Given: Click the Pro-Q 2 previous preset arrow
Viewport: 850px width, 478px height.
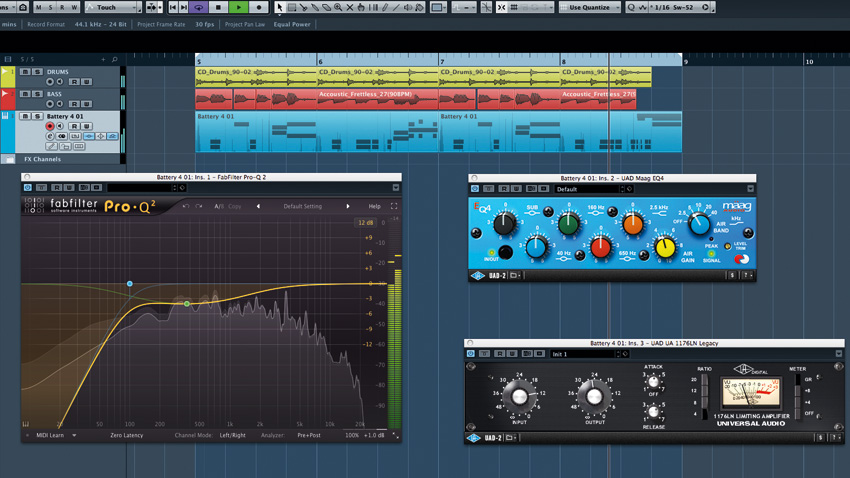Looking at the screenshot, I should point(258,206).
